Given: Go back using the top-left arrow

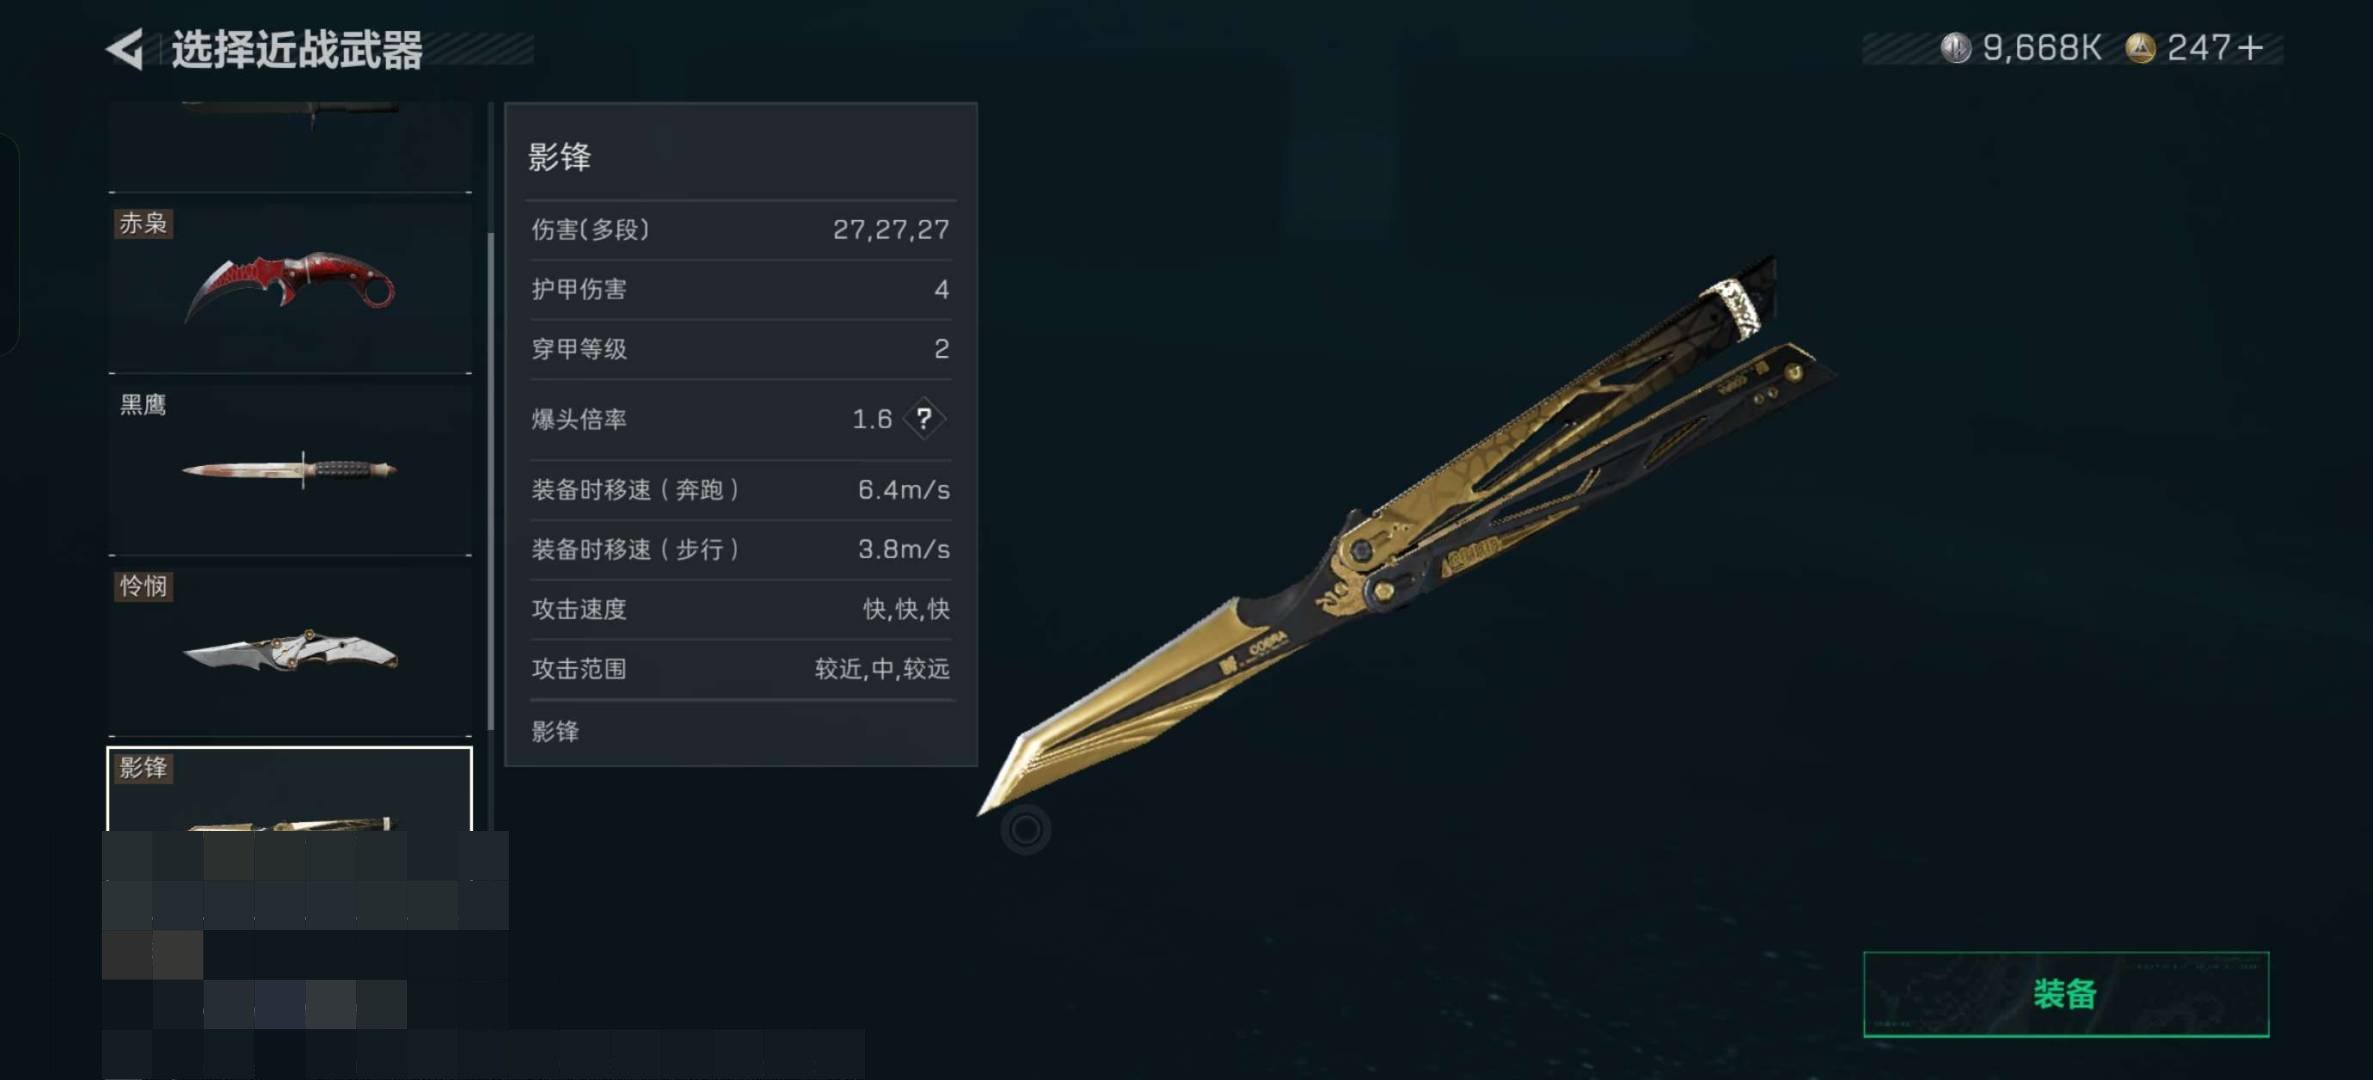Looking at the screenshot, I should 125,49.
